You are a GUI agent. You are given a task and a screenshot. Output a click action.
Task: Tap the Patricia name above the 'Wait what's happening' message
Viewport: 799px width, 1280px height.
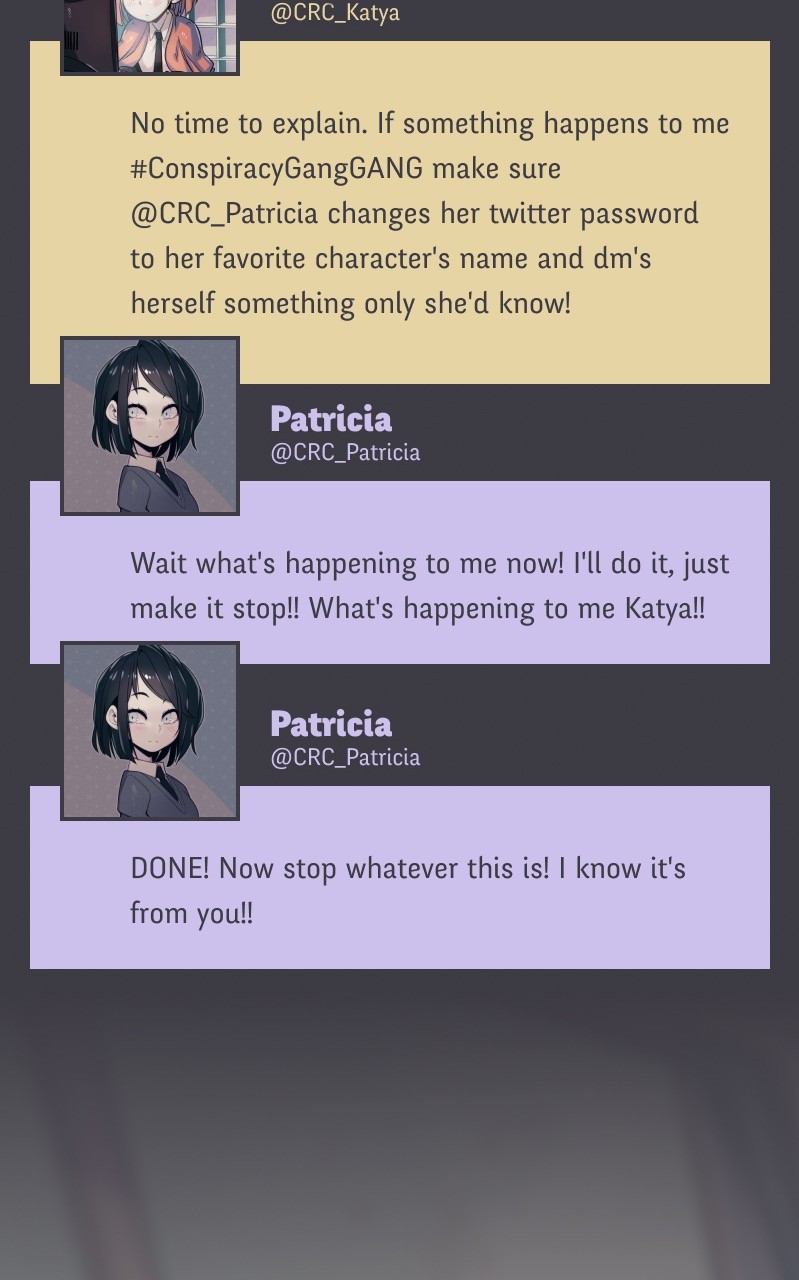coord(330,419)
